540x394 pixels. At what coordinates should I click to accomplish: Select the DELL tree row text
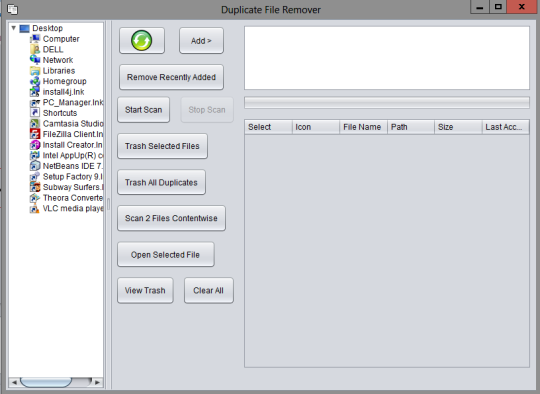pyautogui.click(x=53, y=50)
